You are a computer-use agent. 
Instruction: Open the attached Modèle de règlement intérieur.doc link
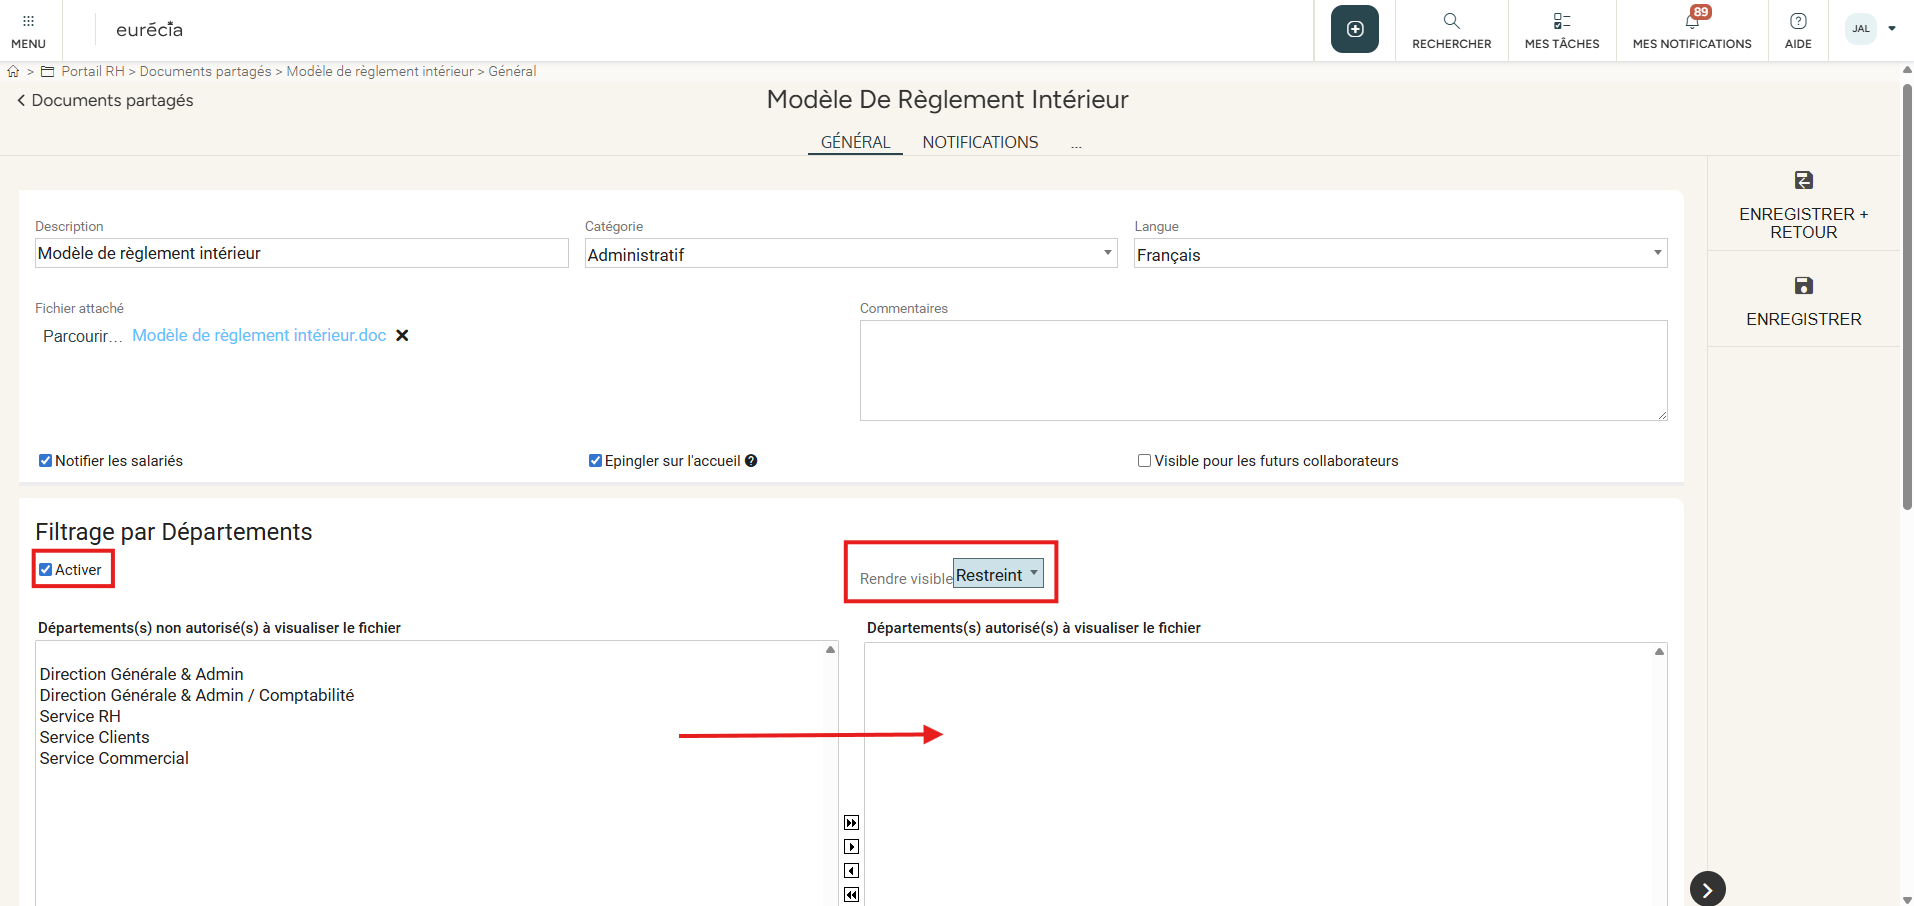point(259,336)
